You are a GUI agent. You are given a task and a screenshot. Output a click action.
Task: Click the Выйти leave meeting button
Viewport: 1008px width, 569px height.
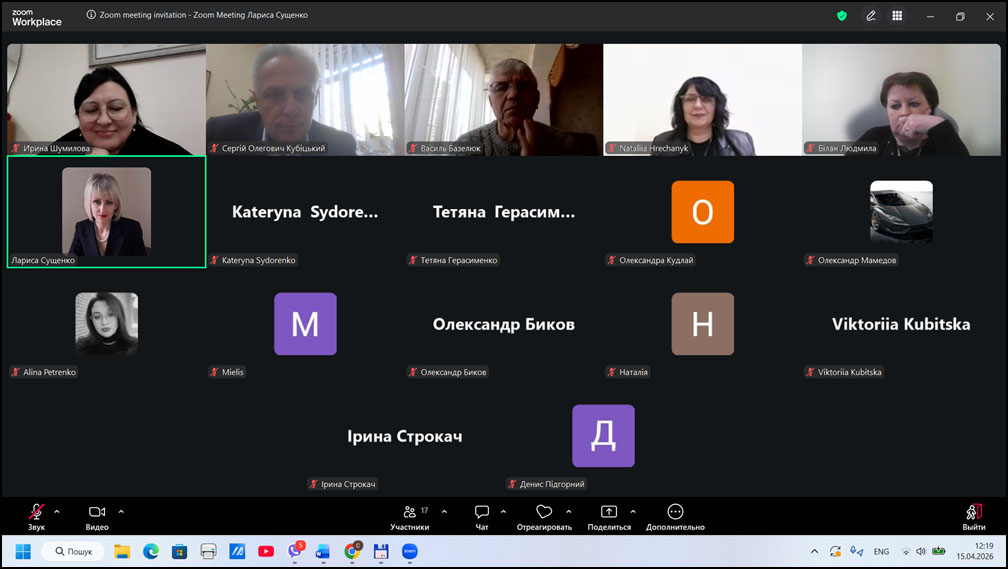coord(973,517)
